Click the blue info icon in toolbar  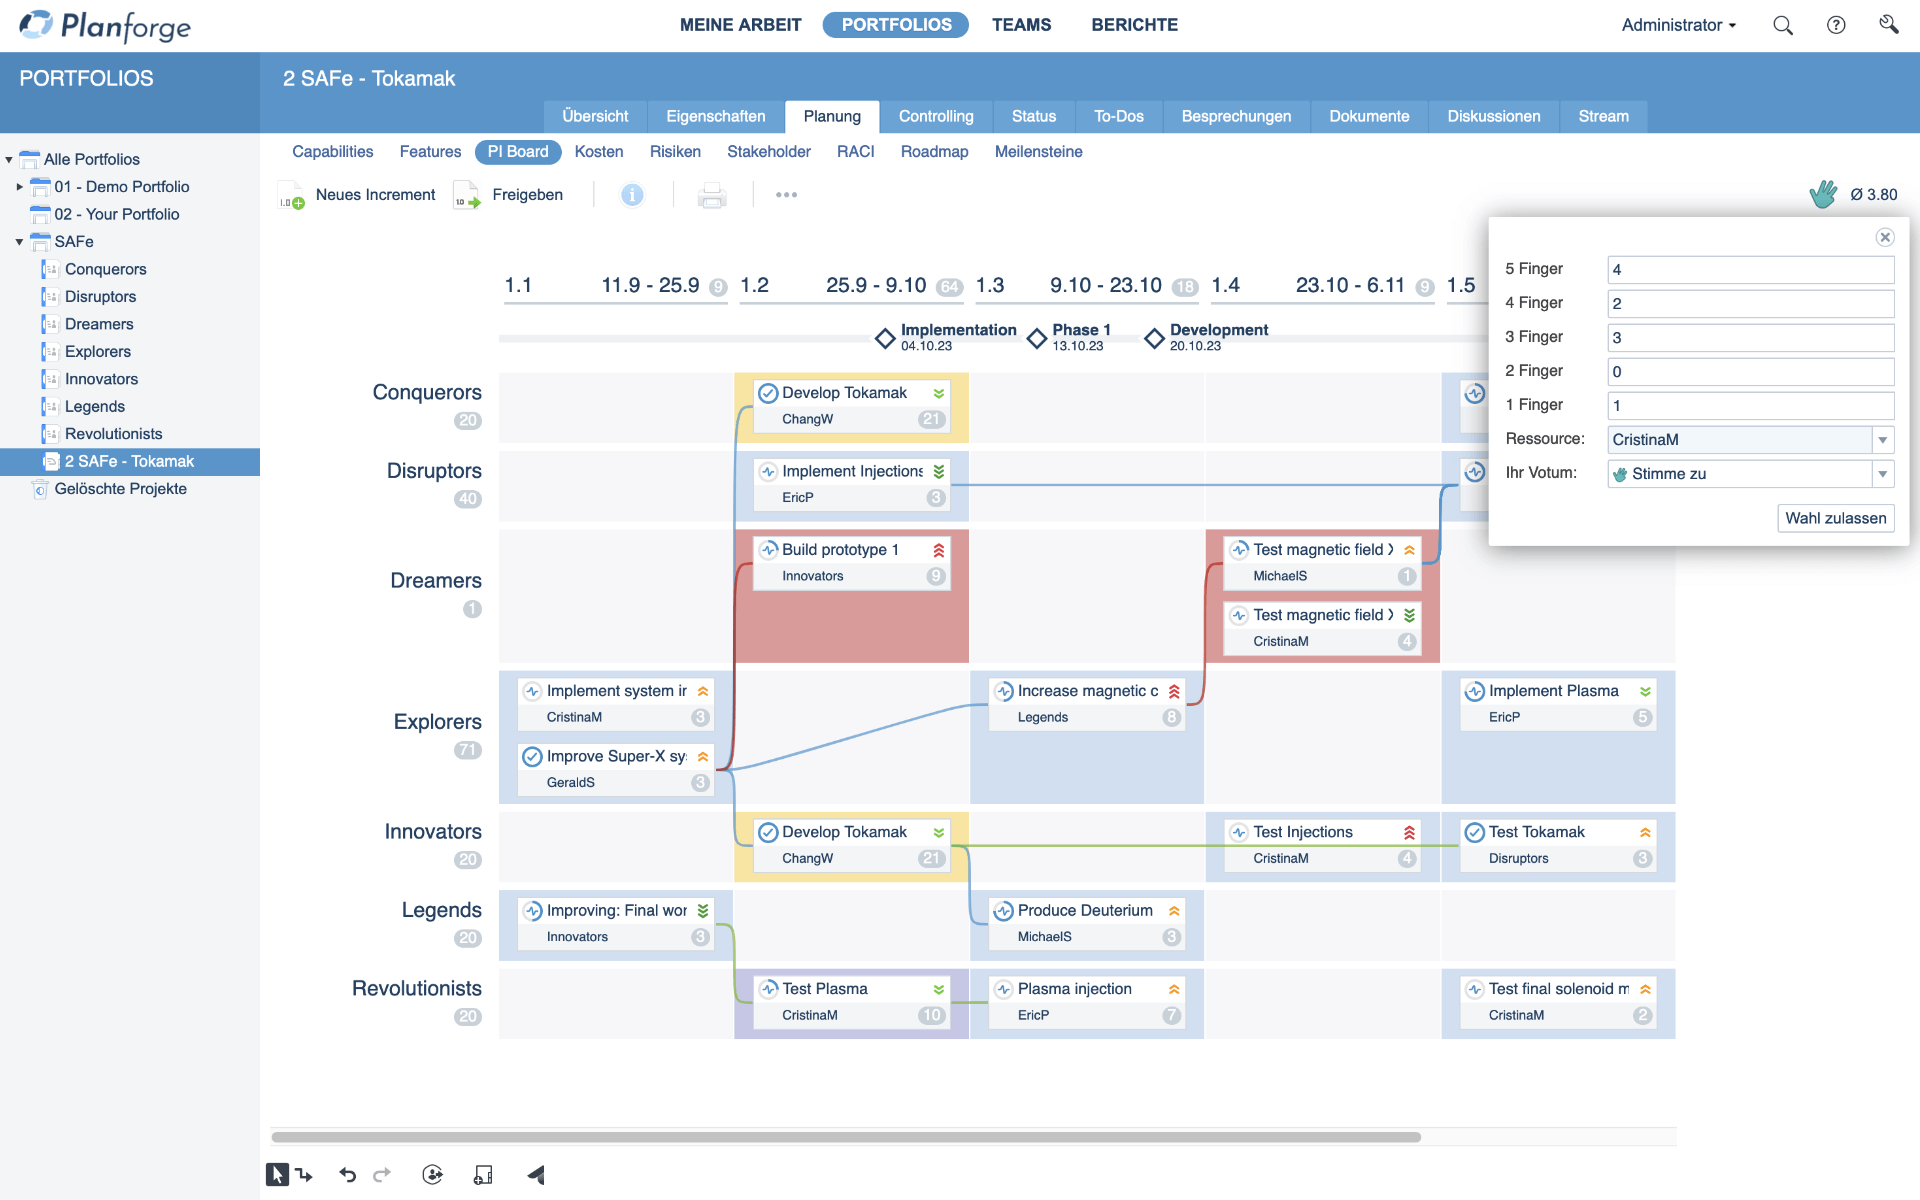tap(632, 195)
